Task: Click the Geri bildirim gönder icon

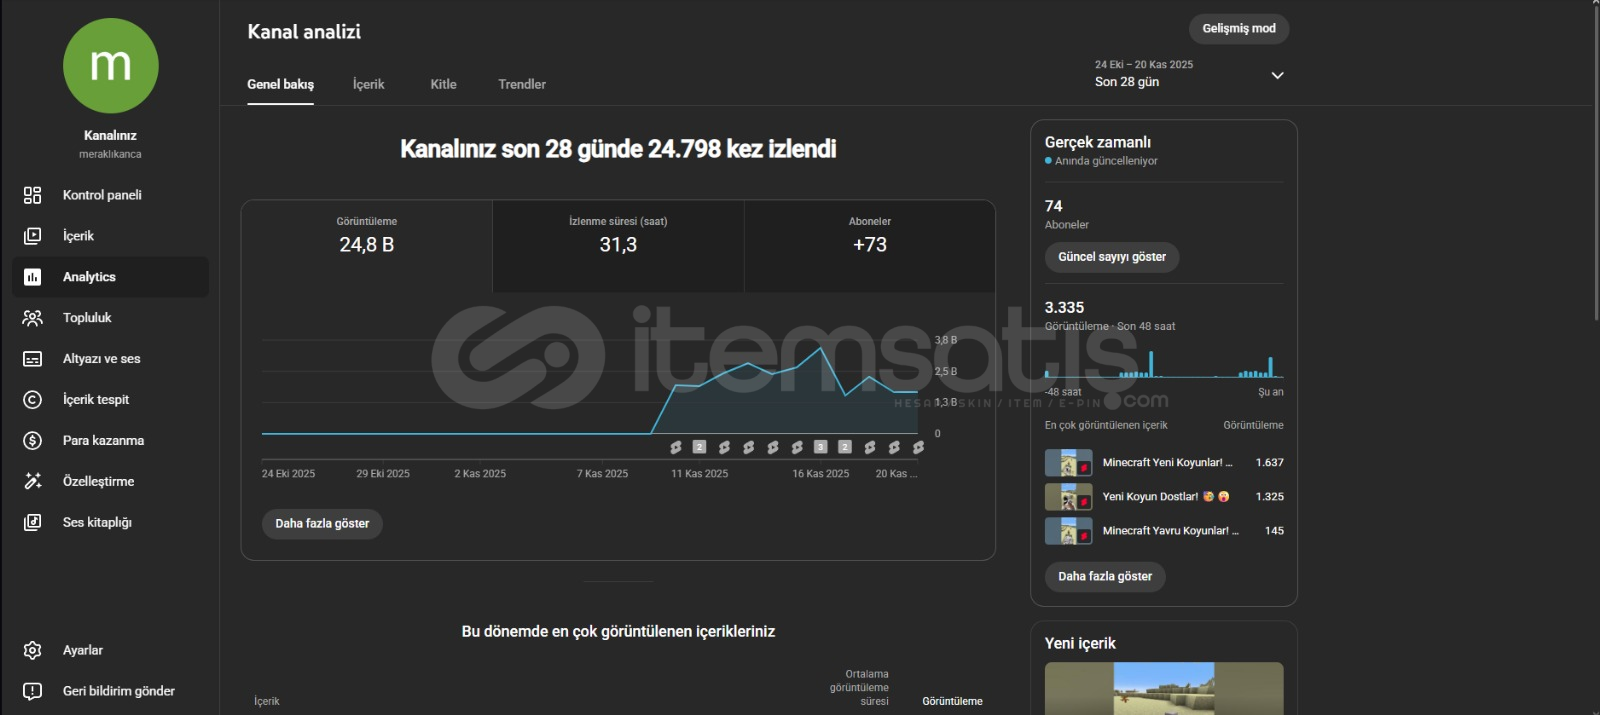Action: coord(32,691)
